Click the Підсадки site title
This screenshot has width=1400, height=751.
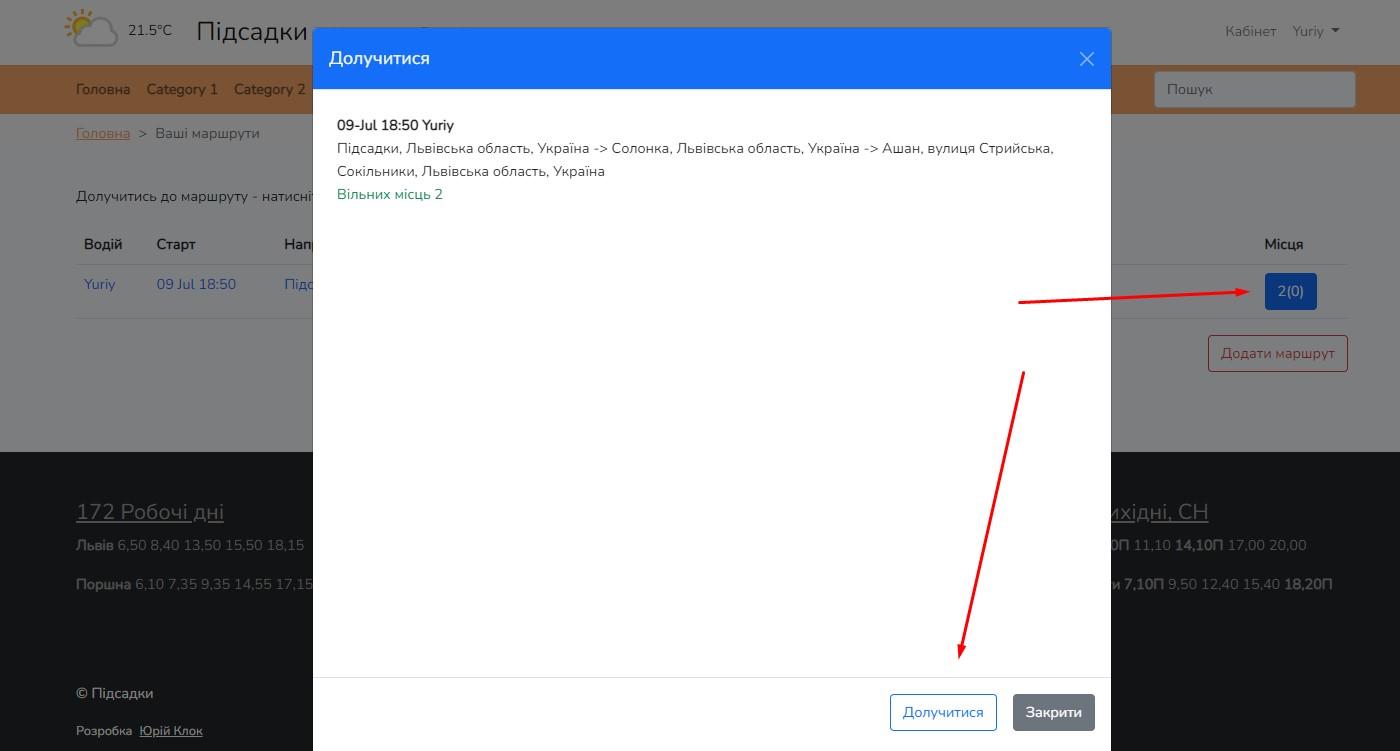pos(252,31)
